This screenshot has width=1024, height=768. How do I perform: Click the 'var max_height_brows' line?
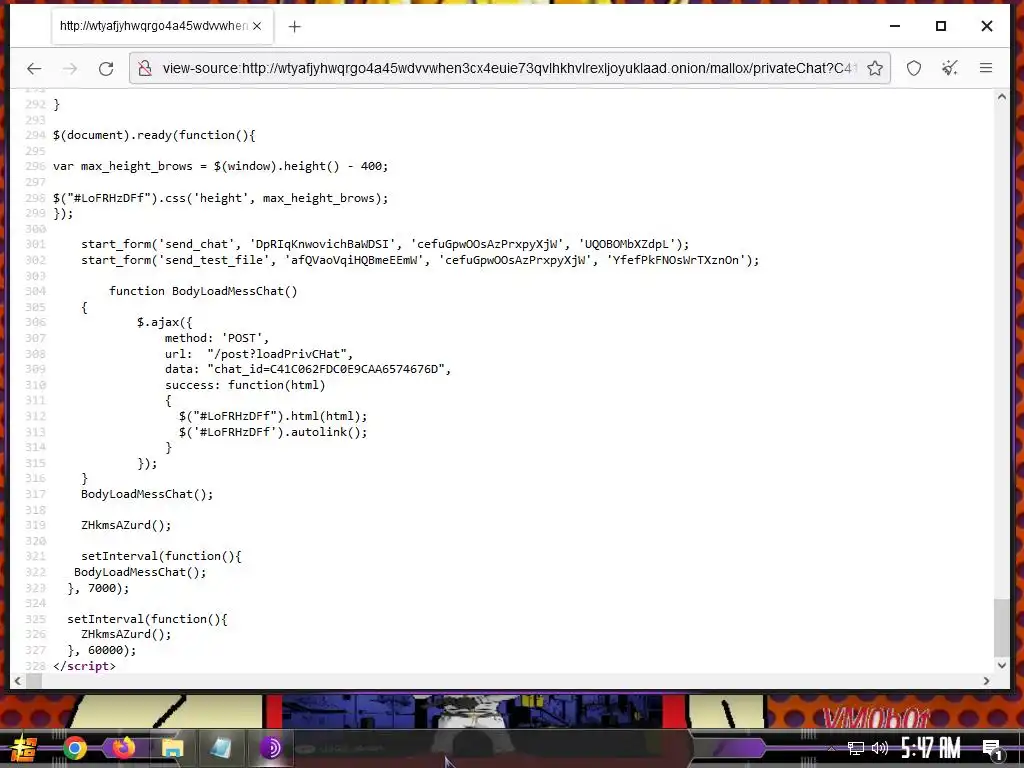coord(220,167)
